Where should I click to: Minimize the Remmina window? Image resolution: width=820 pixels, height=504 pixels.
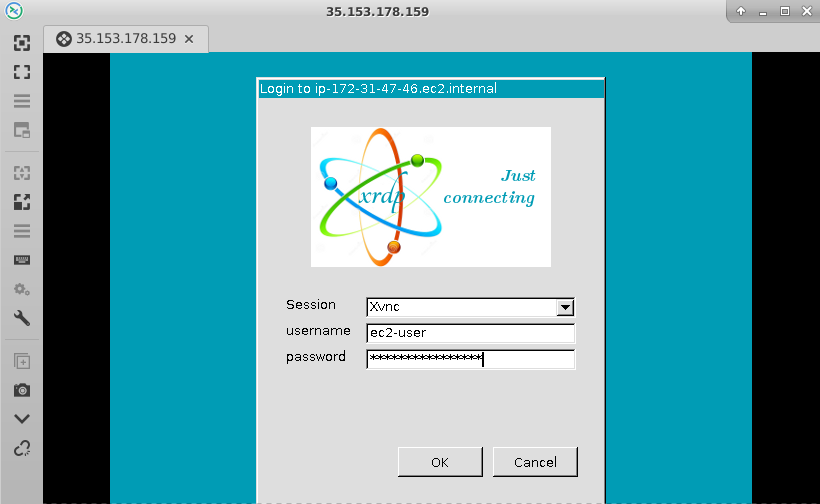click(x=763, y=12)
